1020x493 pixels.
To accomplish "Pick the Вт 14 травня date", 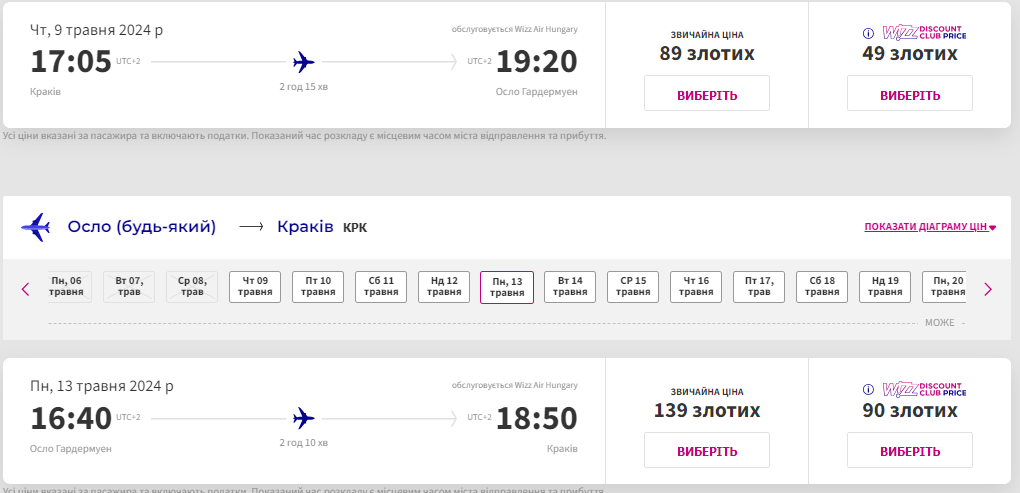I will (570, 287).
